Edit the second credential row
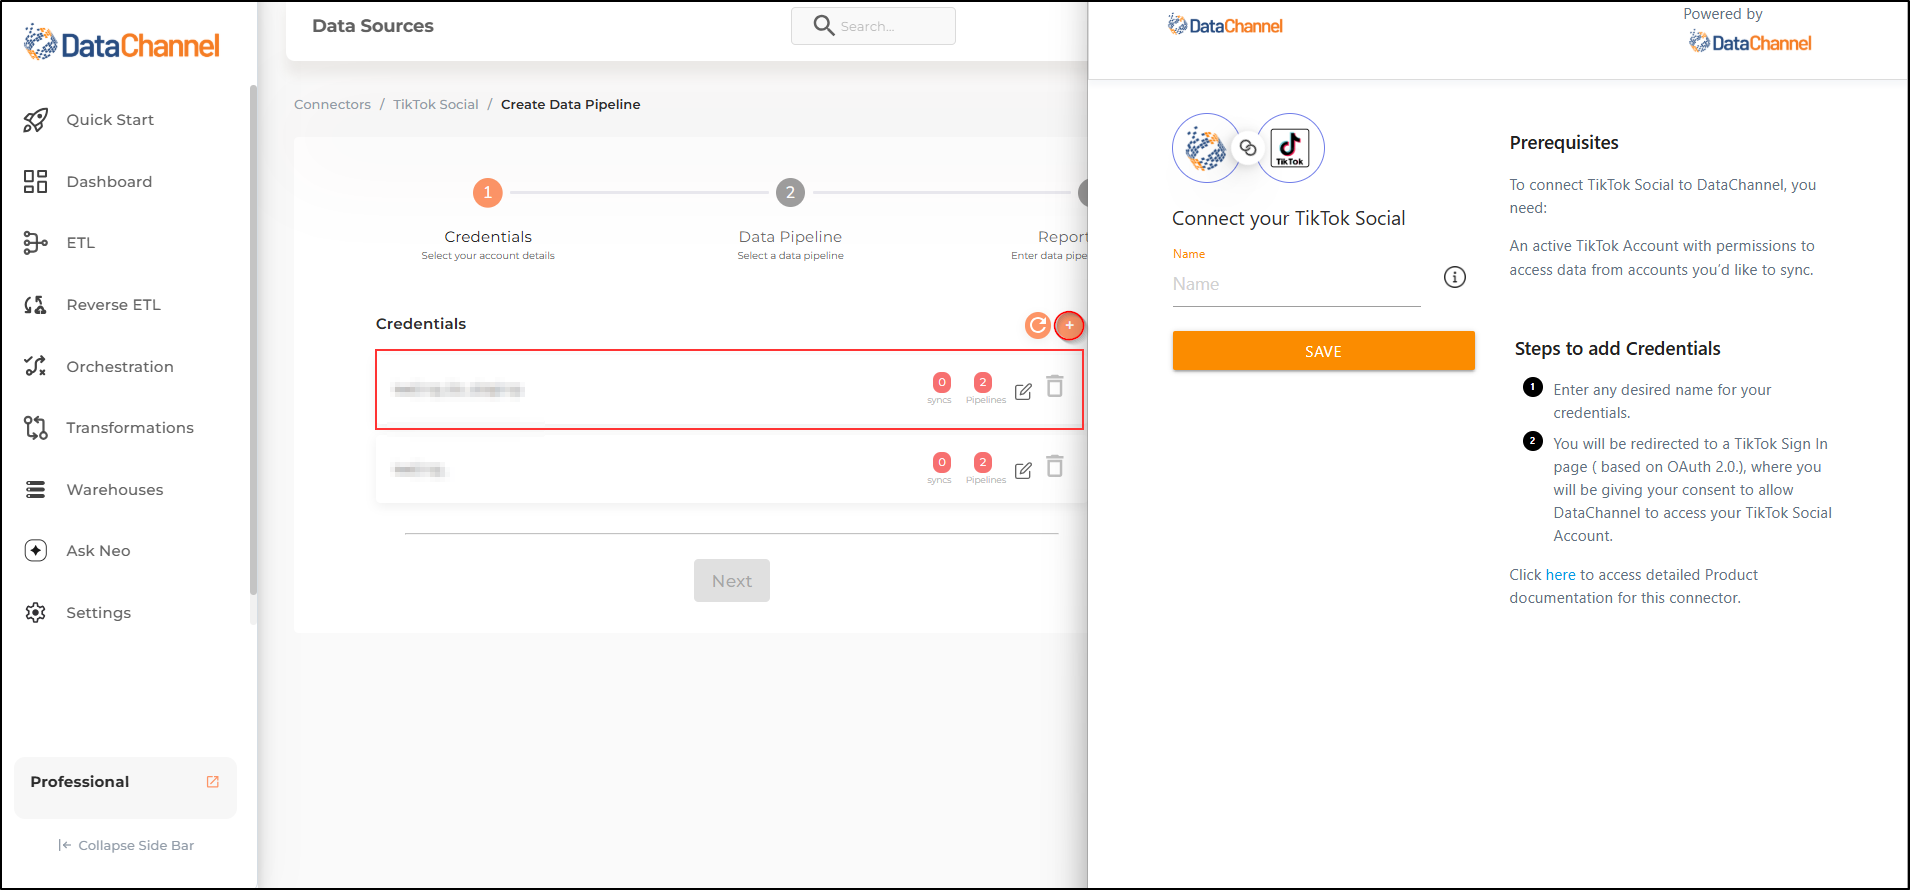The image size is (1910, 890). pos(1023,470)
